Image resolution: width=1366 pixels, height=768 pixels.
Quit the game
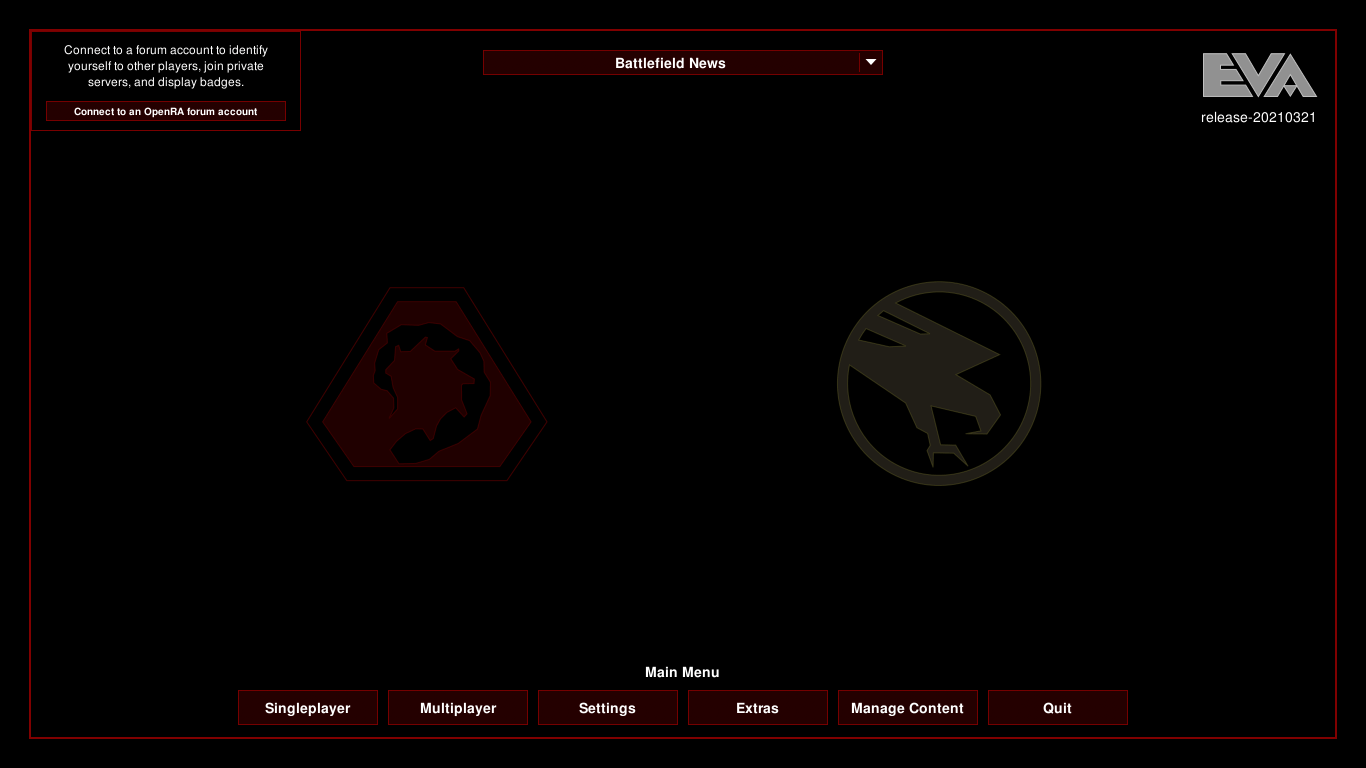1058,708
